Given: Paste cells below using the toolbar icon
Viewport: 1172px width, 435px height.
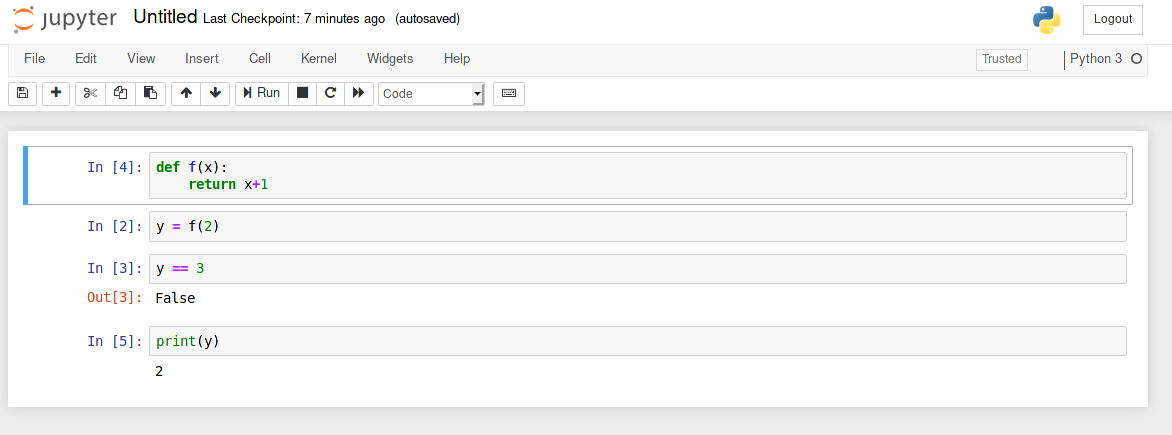Looking at the screenshot, I should pos(150,93).
